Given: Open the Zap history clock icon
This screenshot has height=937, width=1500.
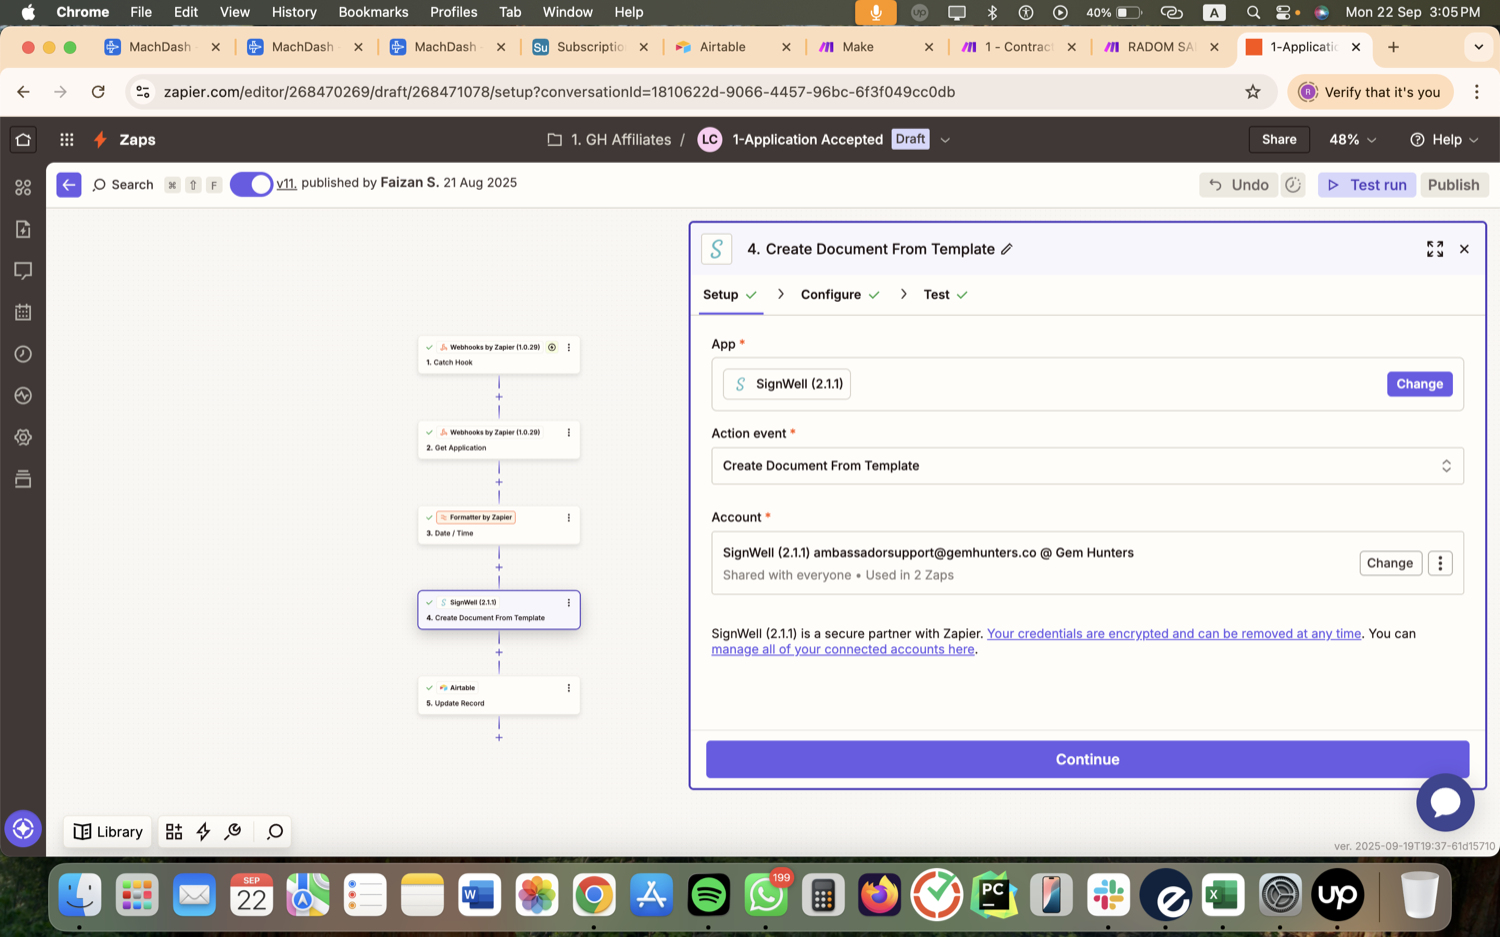Looking at the screenshot, I should pyautogui.click(x=23, y=354).
